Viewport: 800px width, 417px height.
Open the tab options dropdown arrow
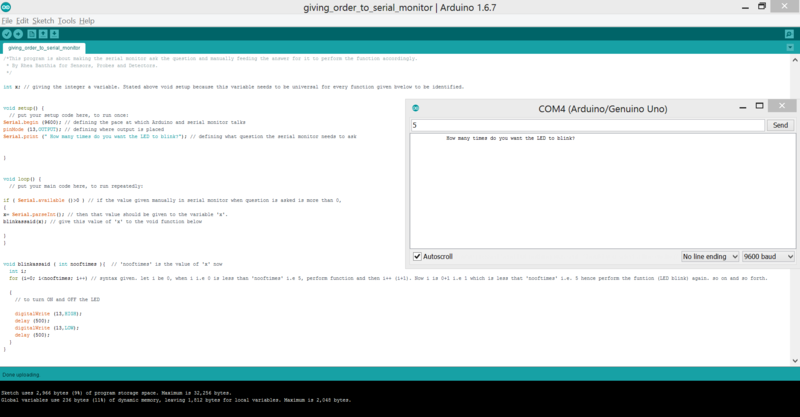pyautogui.click(x=789, y=47)
